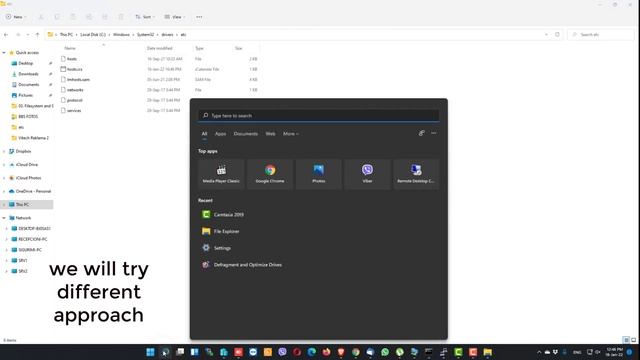Open Viber from the taskbar
This screenshot has width=640, height=360.
(282, 352)
